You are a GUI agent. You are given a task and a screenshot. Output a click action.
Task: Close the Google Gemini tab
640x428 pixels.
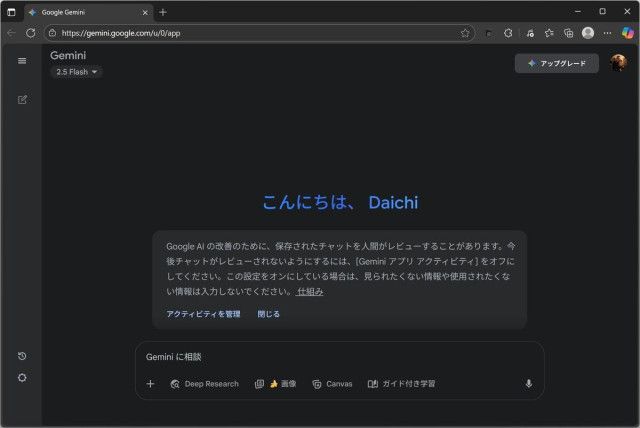point(145,13)
